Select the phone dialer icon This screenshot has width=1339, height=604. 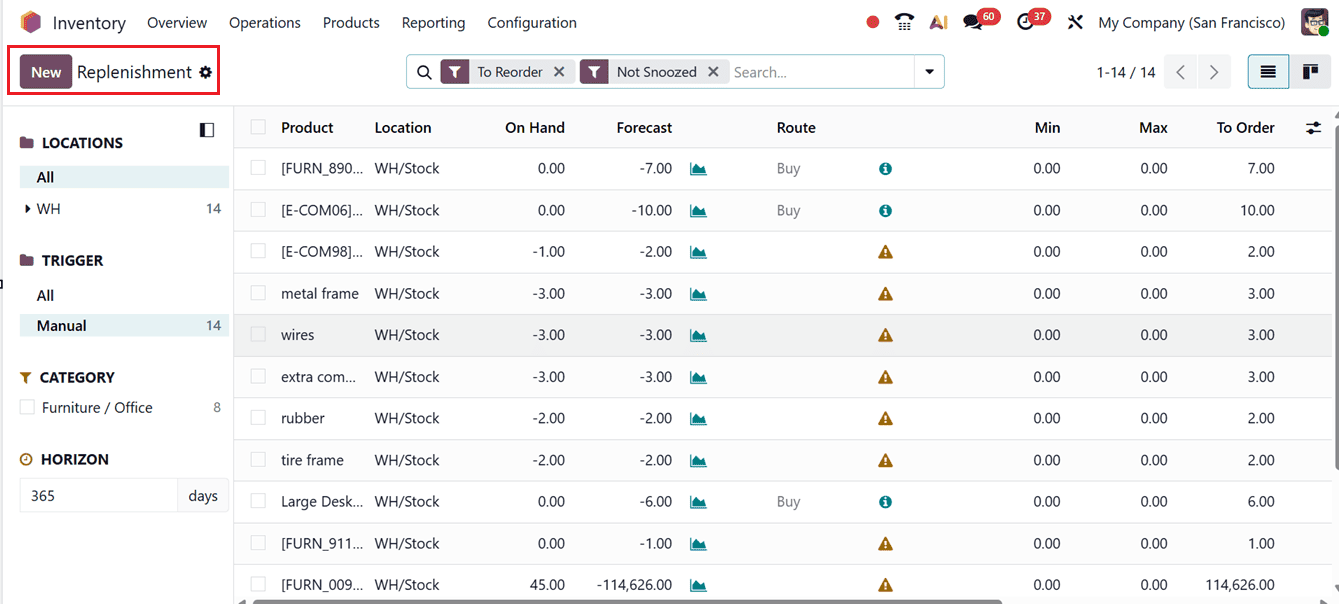(x=904, y=21)
